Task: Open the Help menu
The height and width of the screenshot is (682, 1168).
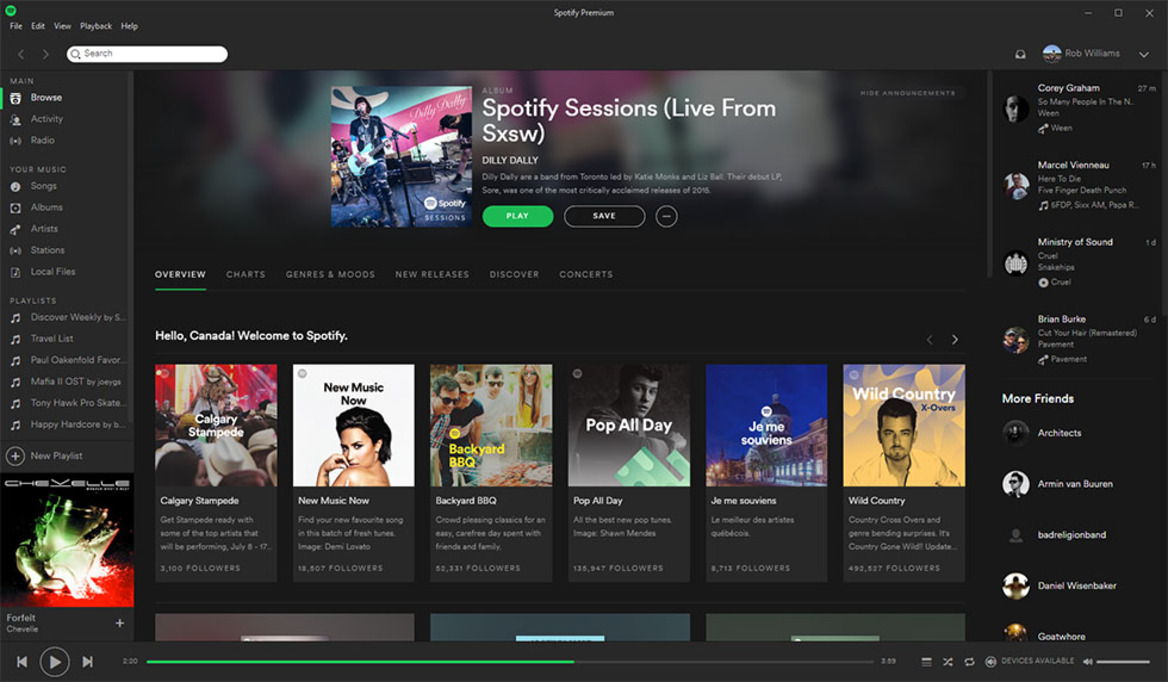Action: pos(130,26)
